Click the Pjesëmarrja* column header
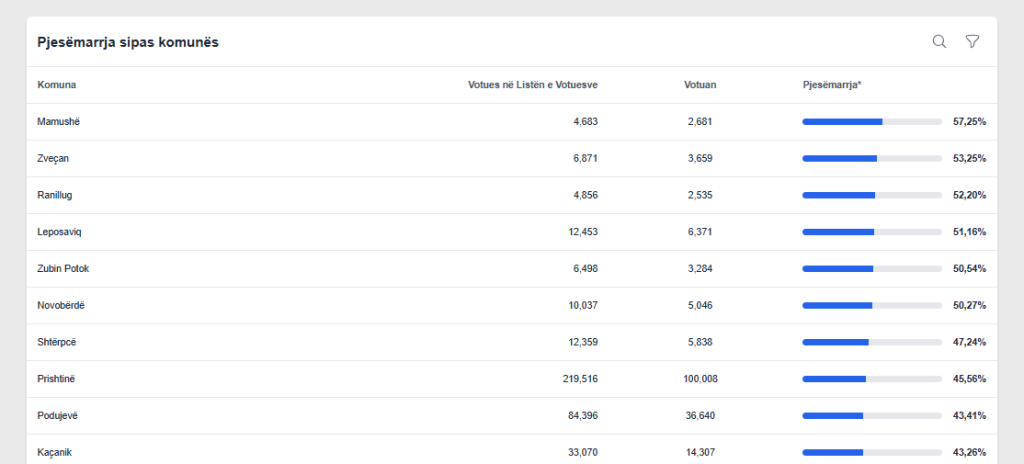Viewport: 1024px width, 464px height. (832, 85)
